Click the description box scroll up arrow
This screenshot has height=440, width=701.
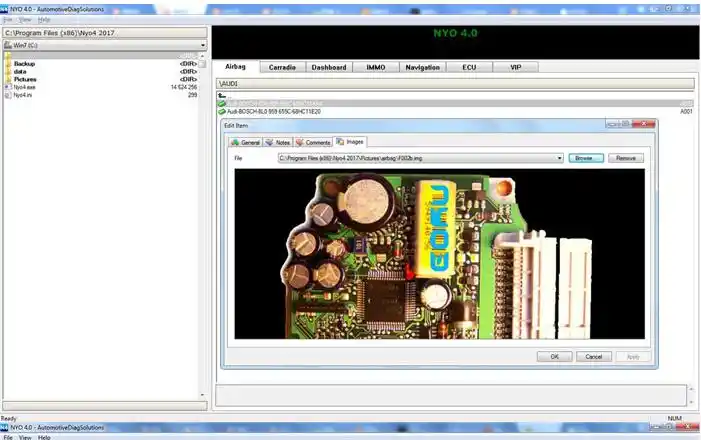pos(691,389)
